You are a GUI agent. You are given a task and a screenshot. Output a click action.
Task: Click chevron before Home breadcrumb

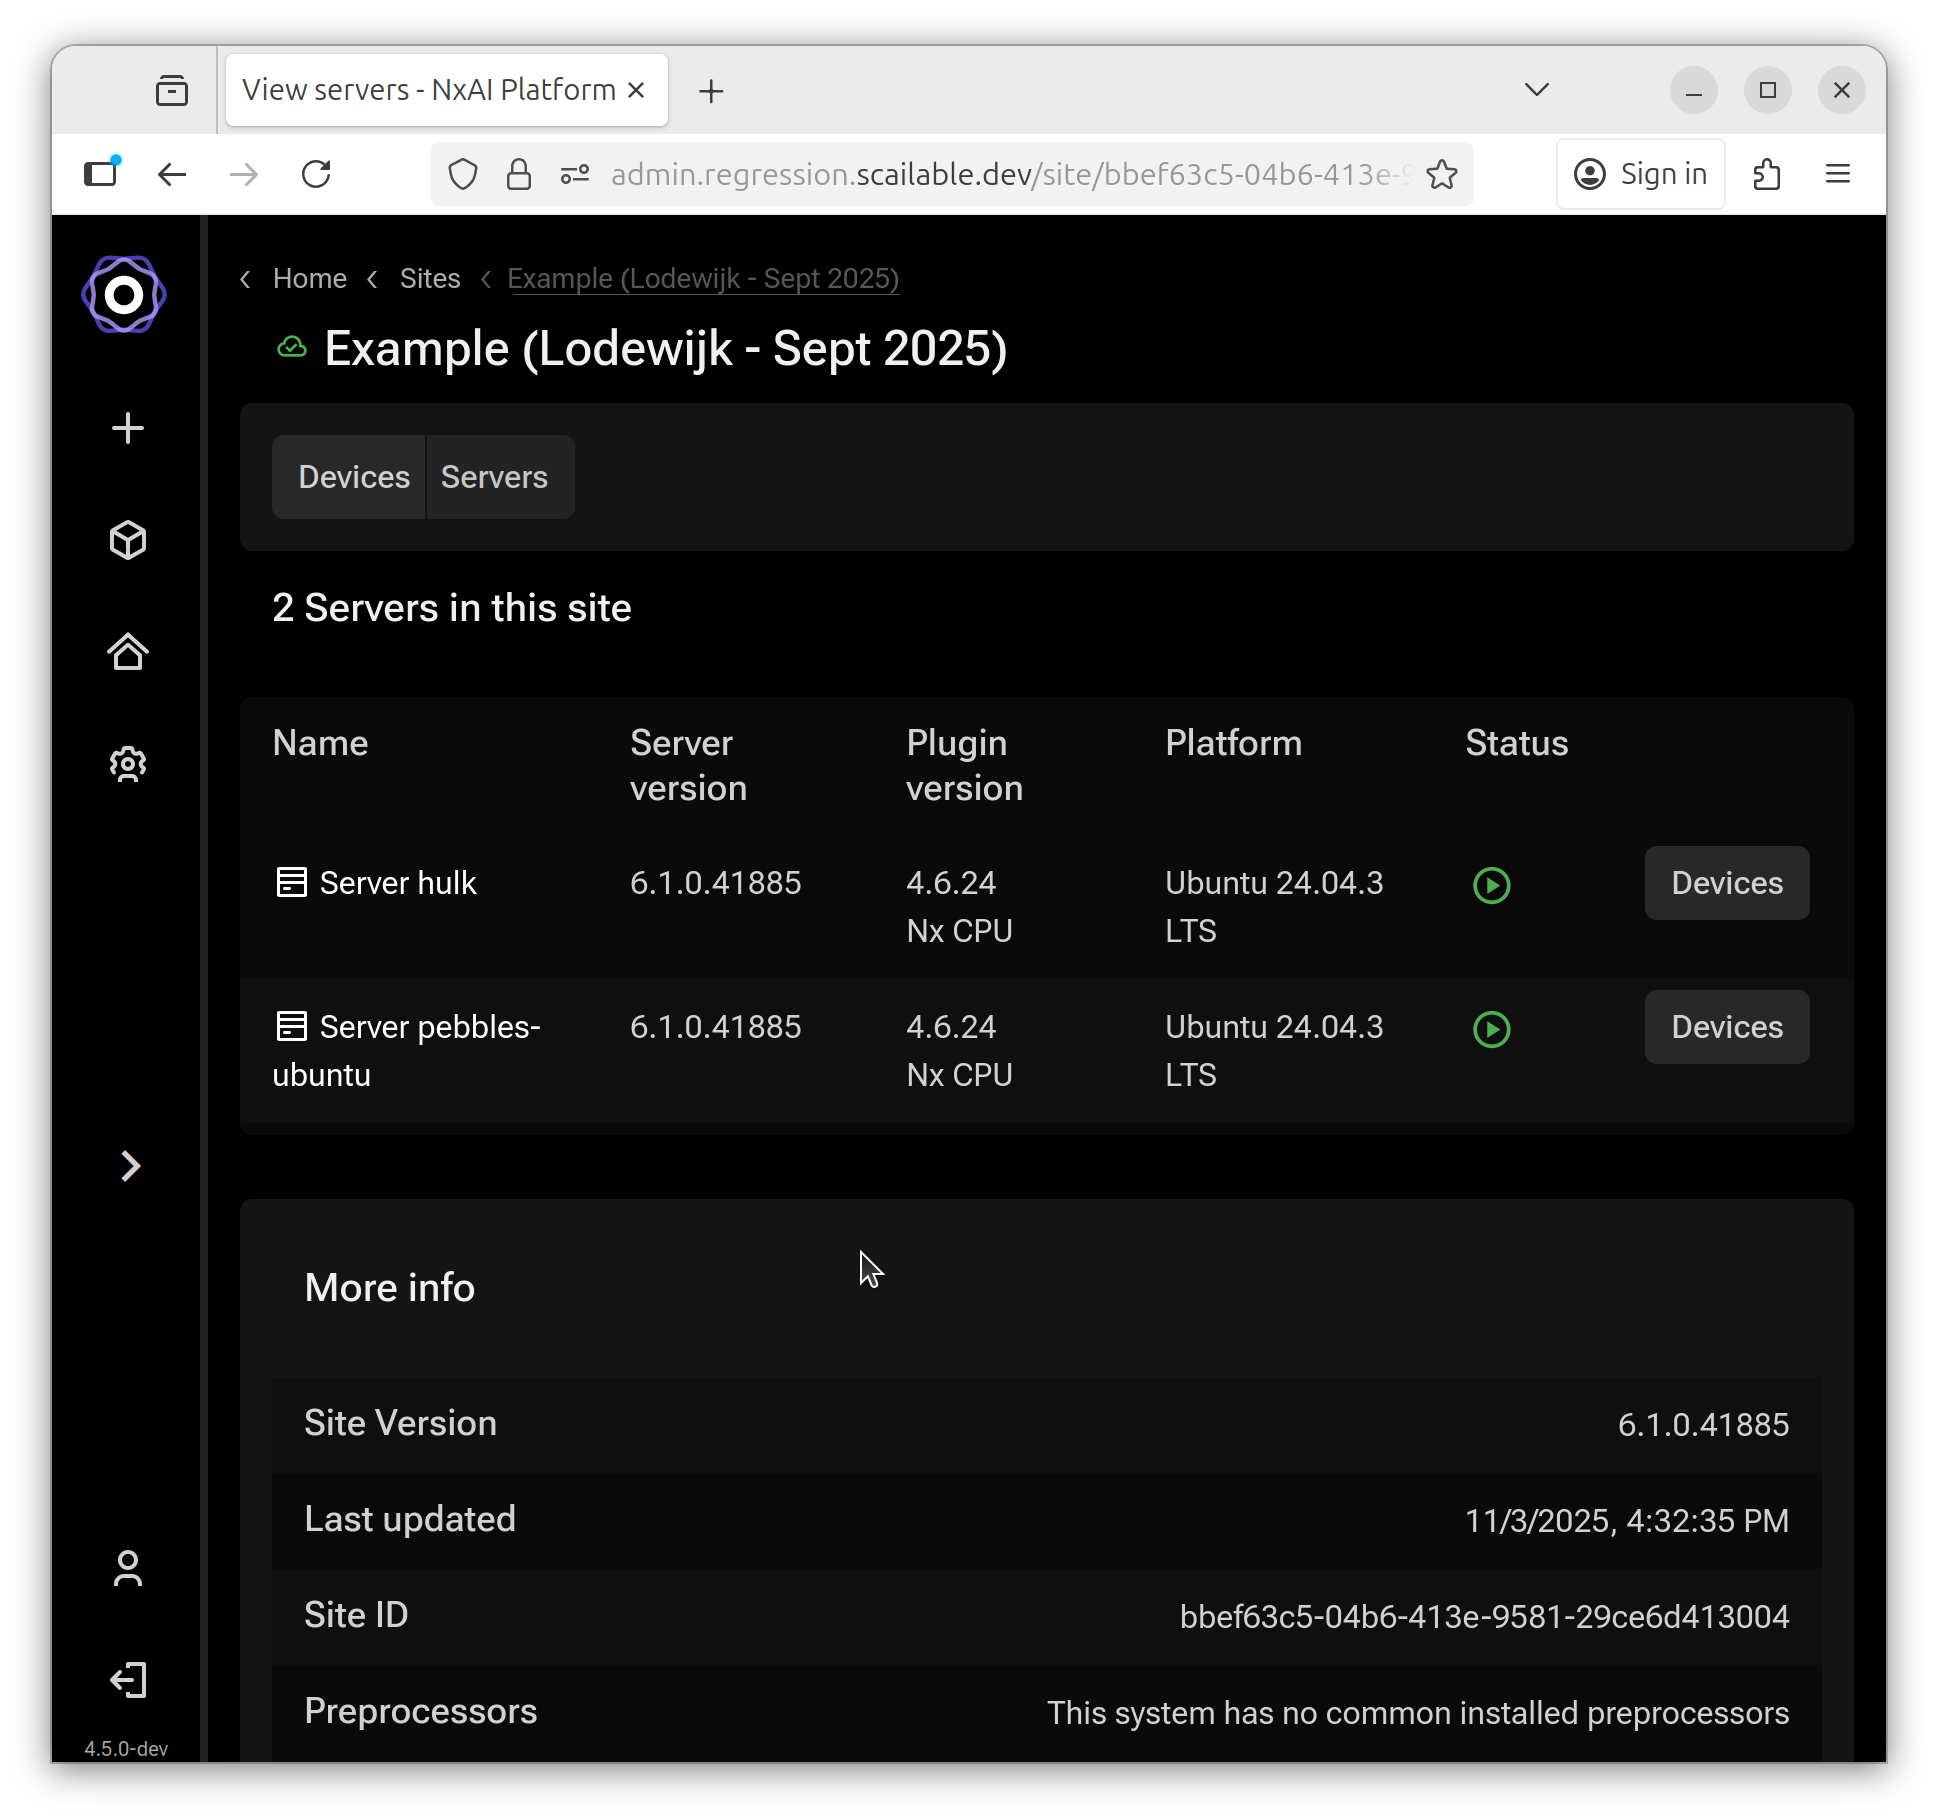point(246,279)
